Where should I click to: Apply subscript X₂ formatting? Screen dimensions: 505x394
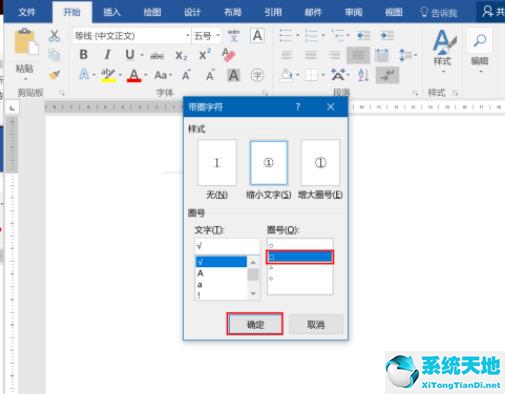(181, 56)
